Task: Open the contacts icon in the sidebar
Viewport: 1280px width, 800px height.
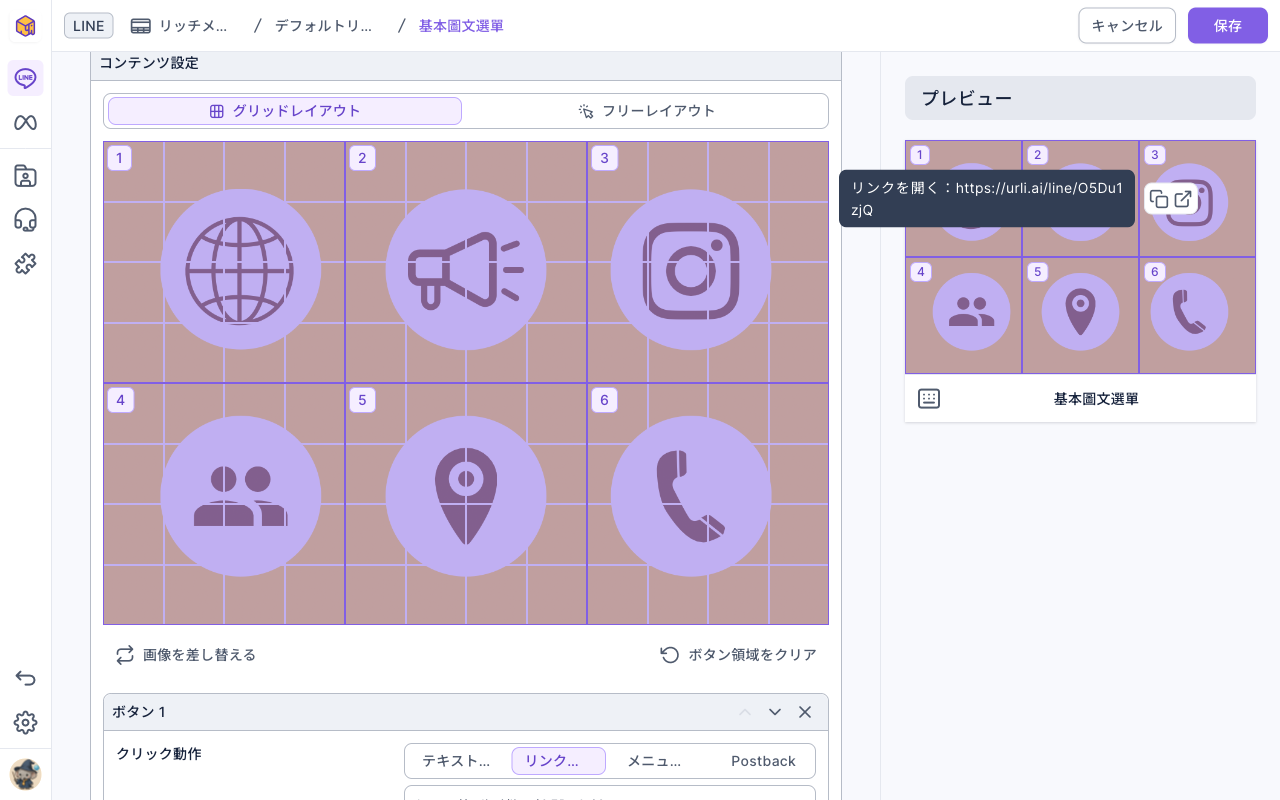Action: (25, 176)
